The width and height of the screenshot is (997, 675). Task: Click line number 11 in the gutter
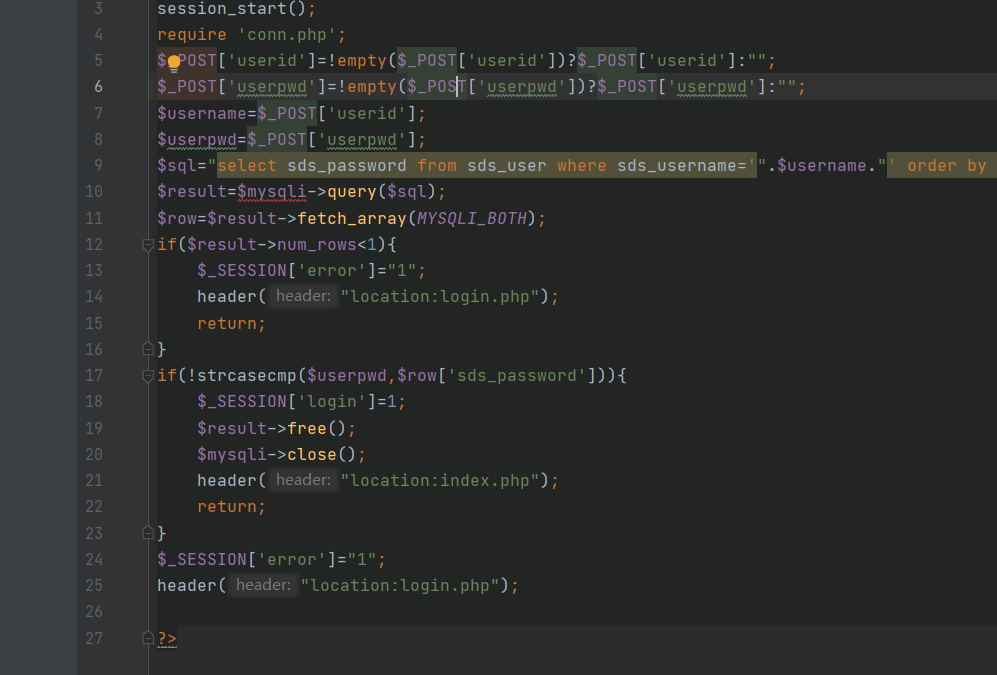93,219
